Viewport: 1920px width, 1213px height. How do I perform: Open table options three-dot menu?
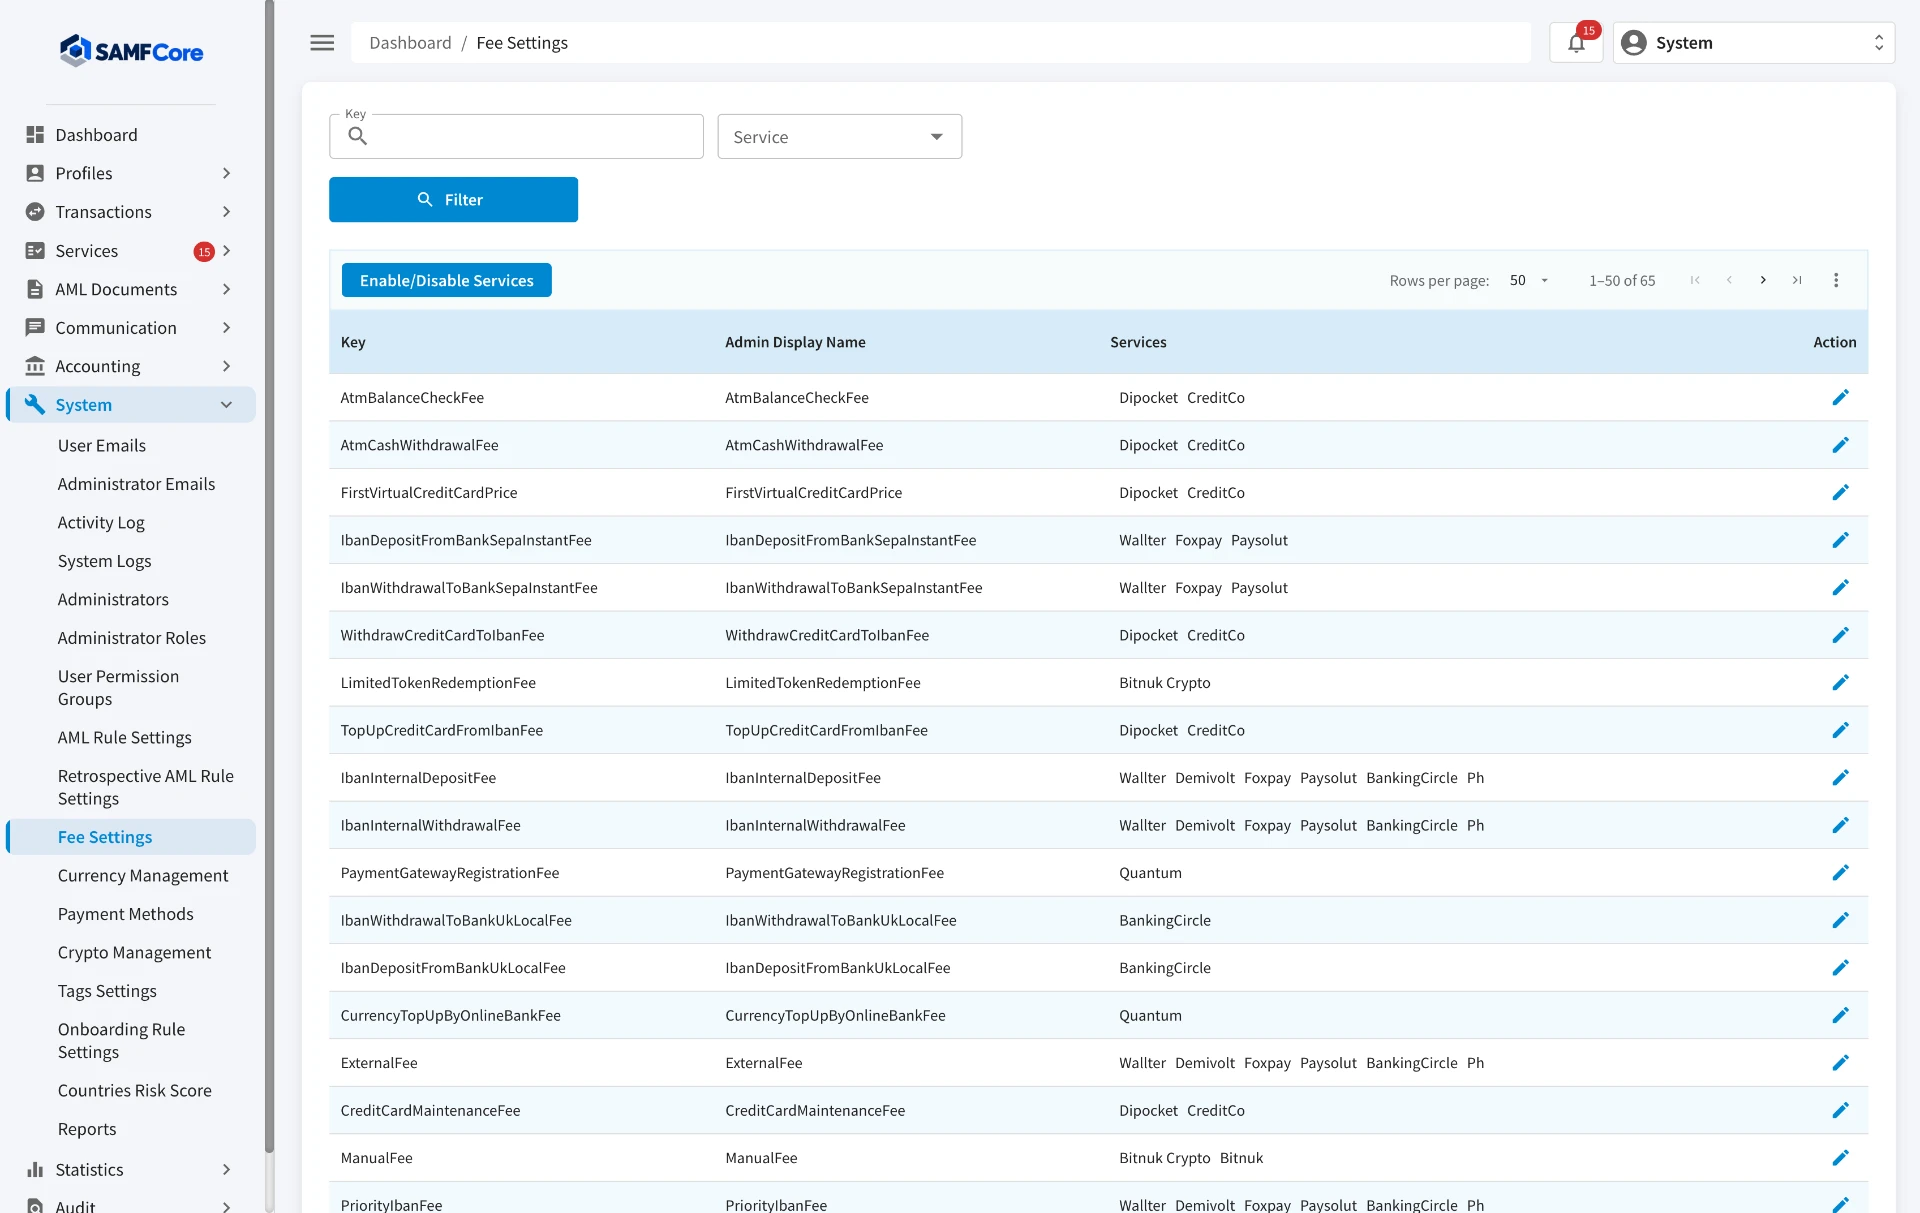tap(1836, 280)
